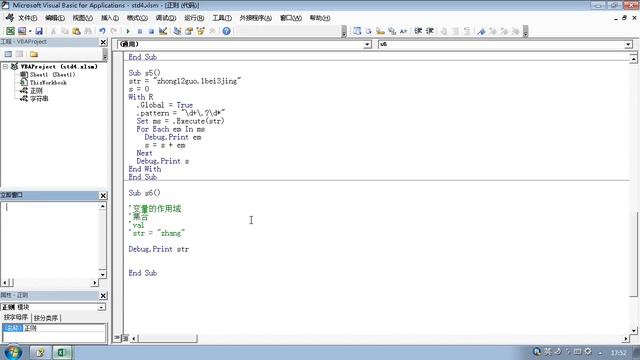The image size is (640, 360).
Task: Click the taskbar clock showing 17:52
Action: tap(619, 352)
